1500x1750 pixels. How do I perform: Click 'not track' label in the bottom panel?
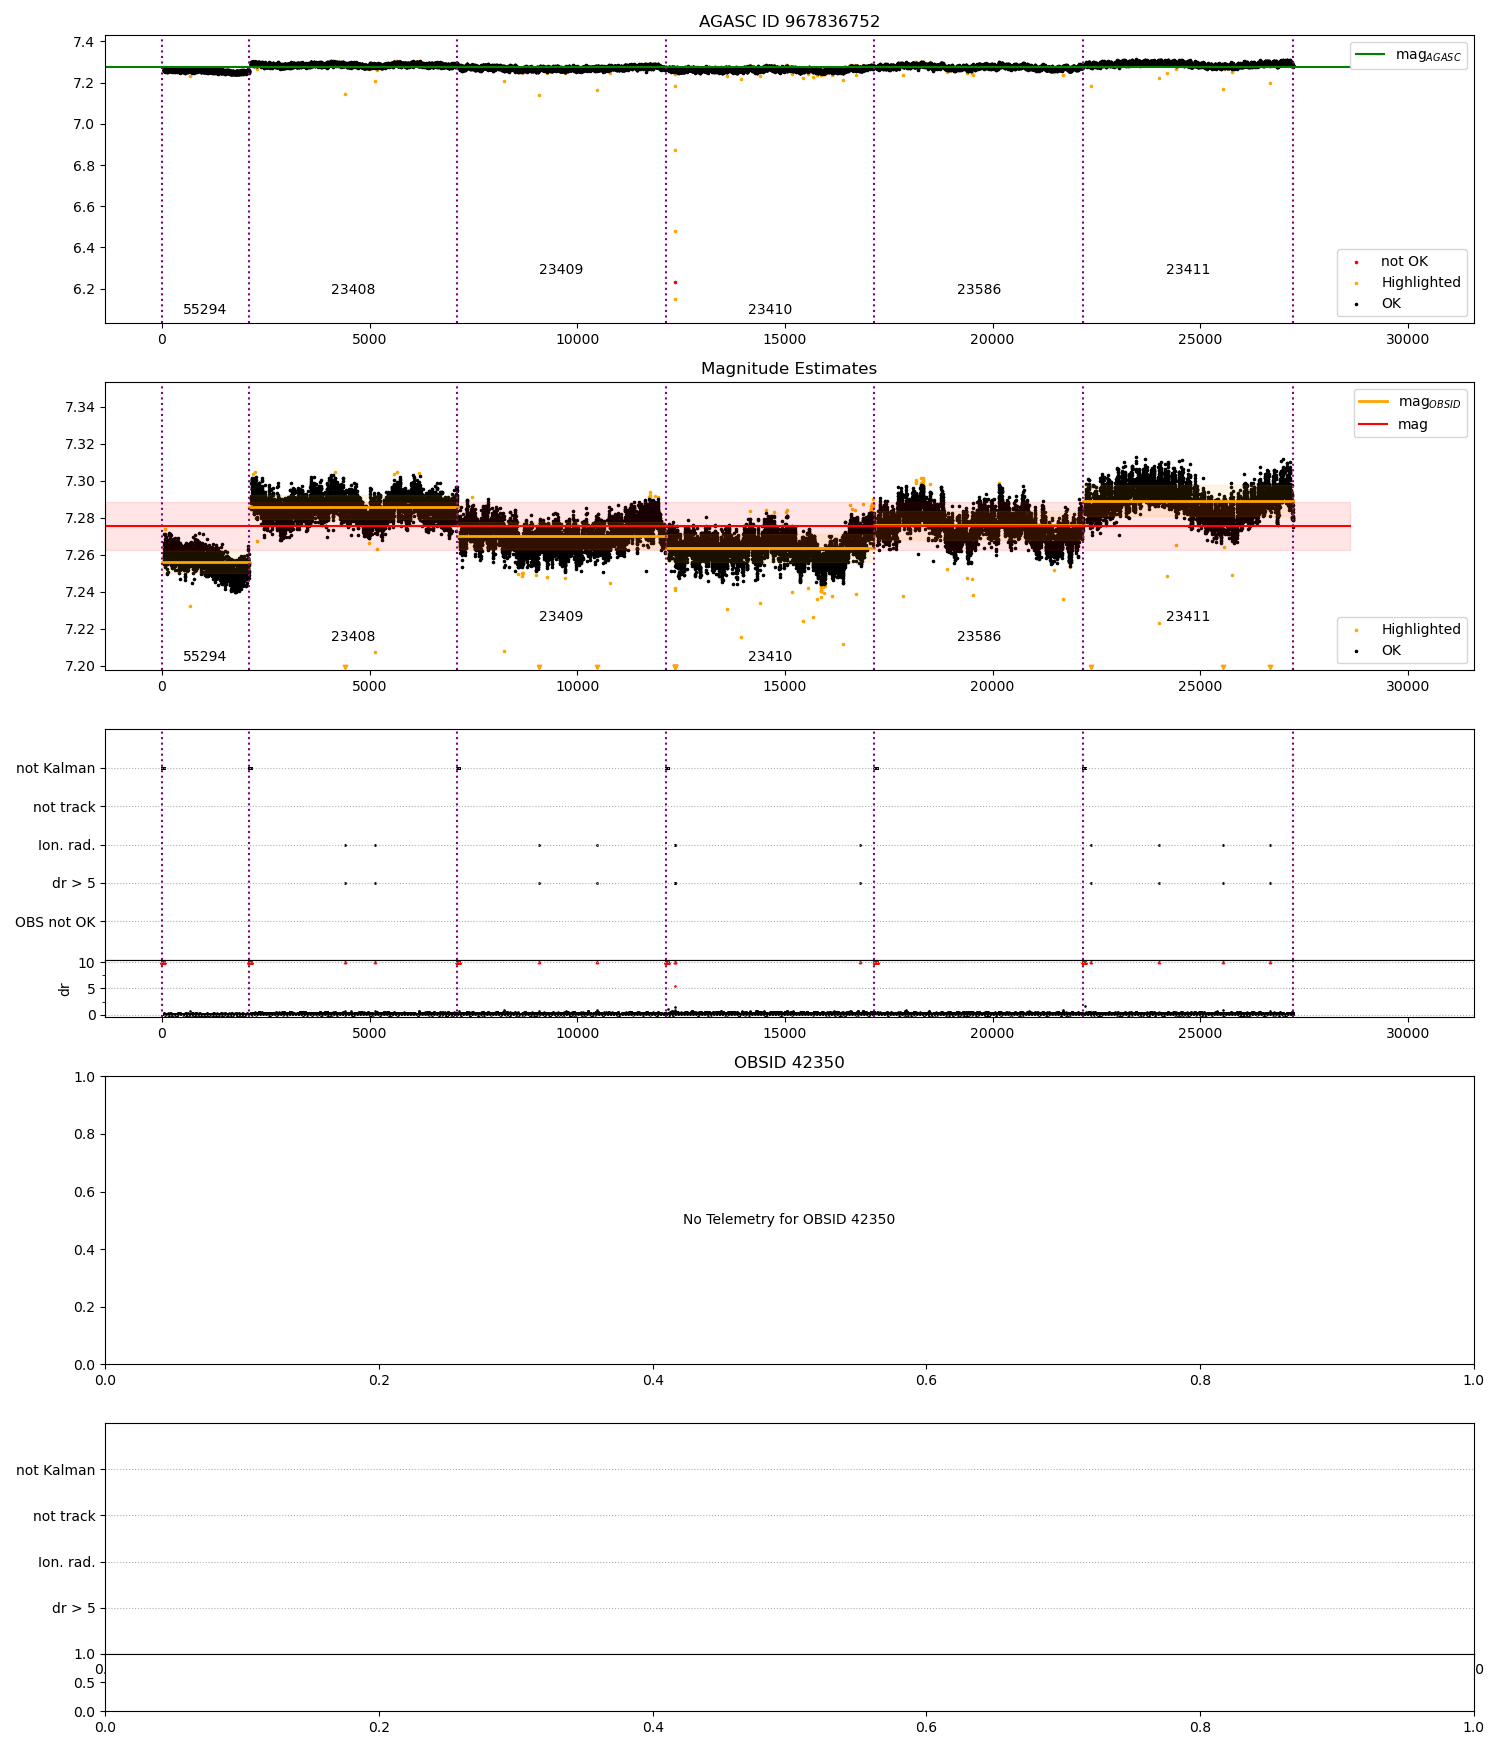(64, 1516)
